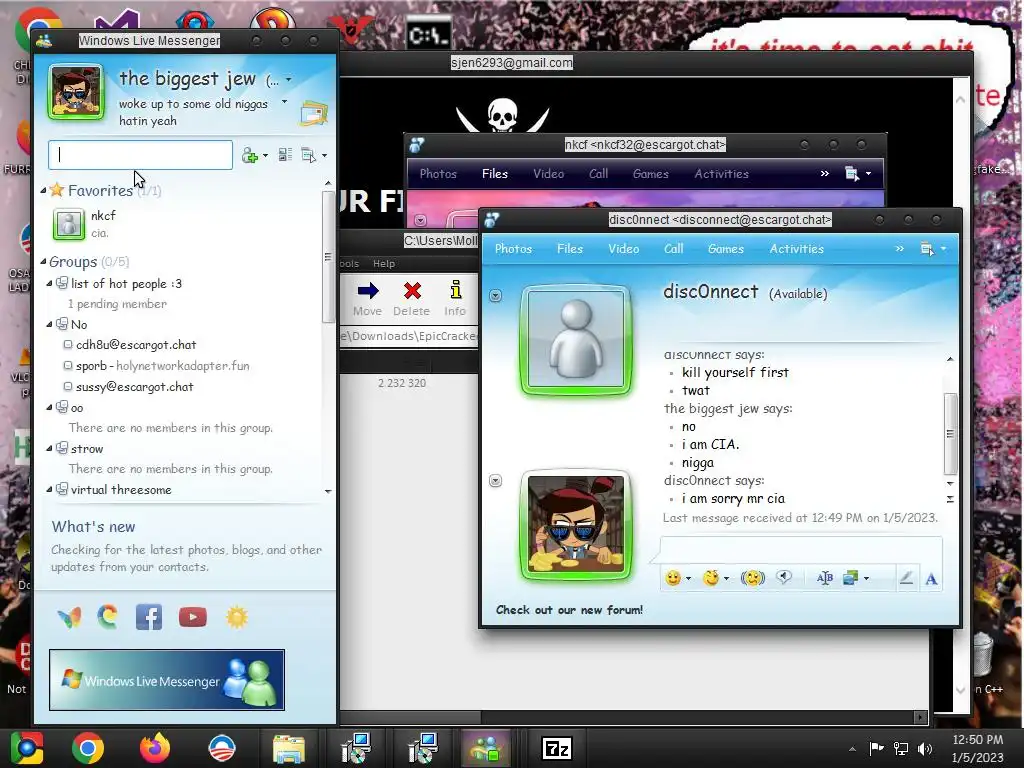Click Chrome icon on the taskbar

[x=88, y=748]
